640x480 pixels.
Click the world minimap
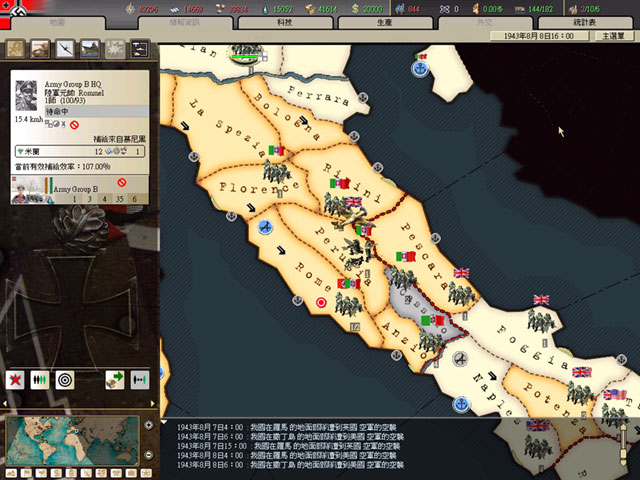point(73,441)
